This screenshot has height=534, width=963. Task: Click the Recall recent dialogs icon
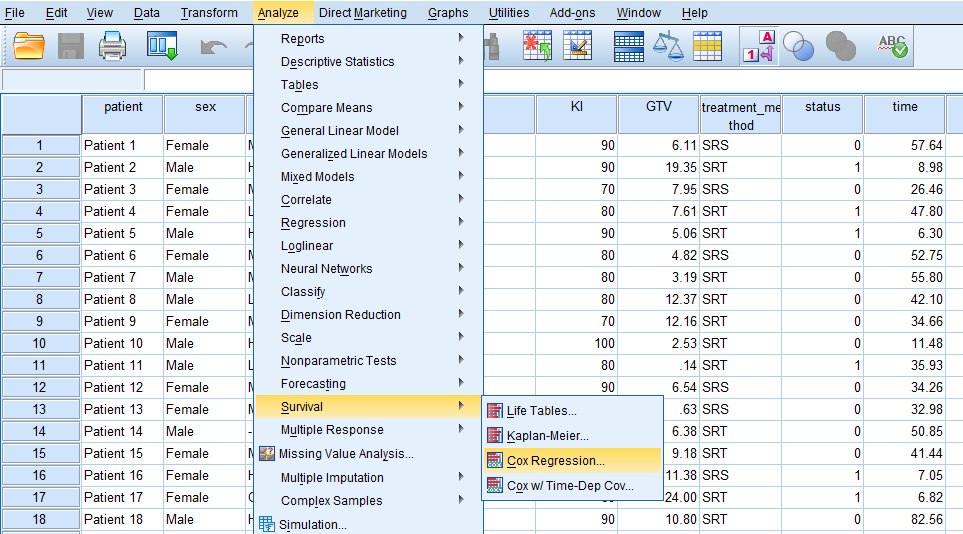[162, 46]
